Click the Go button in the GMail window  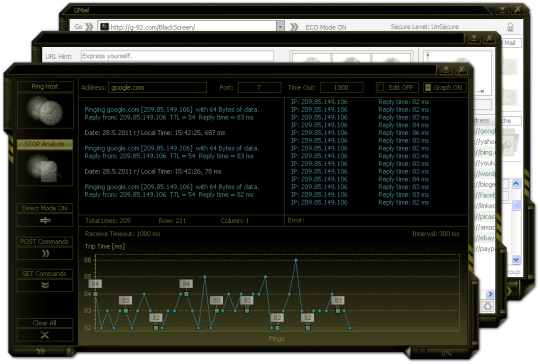pos(79,27)
